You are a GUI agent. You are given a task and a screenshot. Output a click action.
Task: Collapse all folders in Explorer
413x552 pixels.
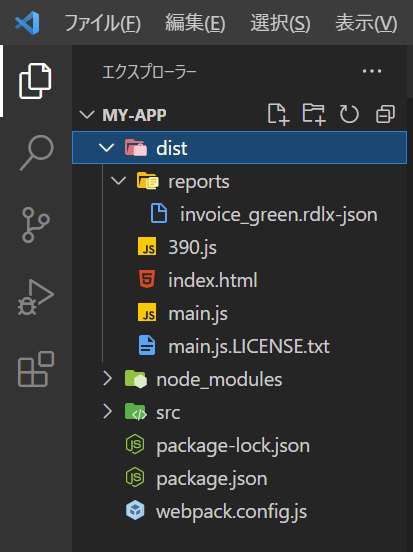pos(385,114)
